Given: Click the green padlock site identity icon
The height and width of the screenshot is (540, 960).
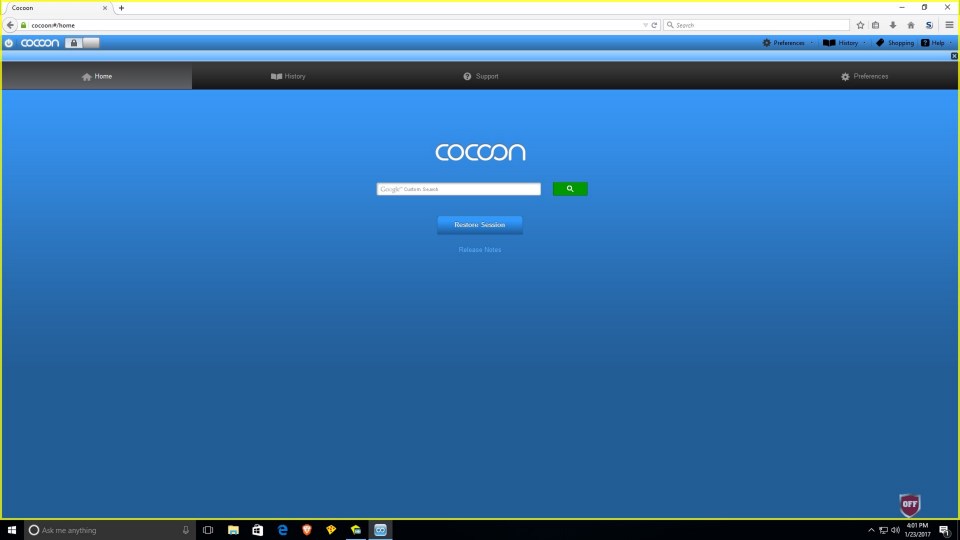Looking at the screenshot, I should (24, 25).
